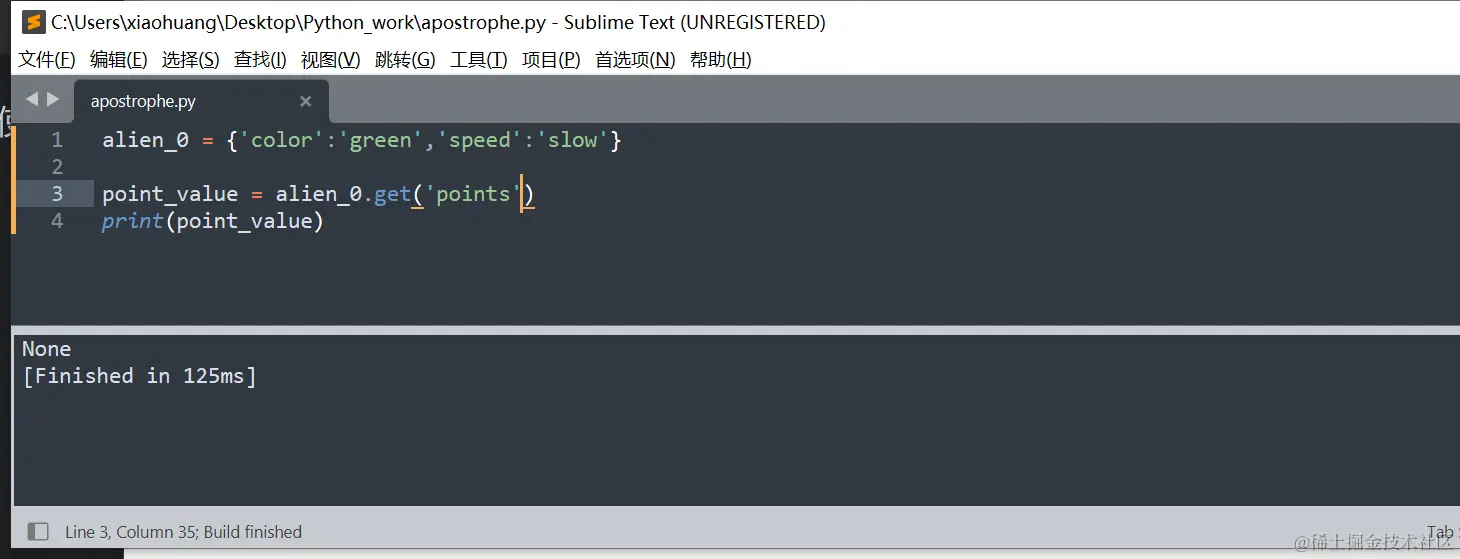Select the apostrophe.py tab

(200, 101)
